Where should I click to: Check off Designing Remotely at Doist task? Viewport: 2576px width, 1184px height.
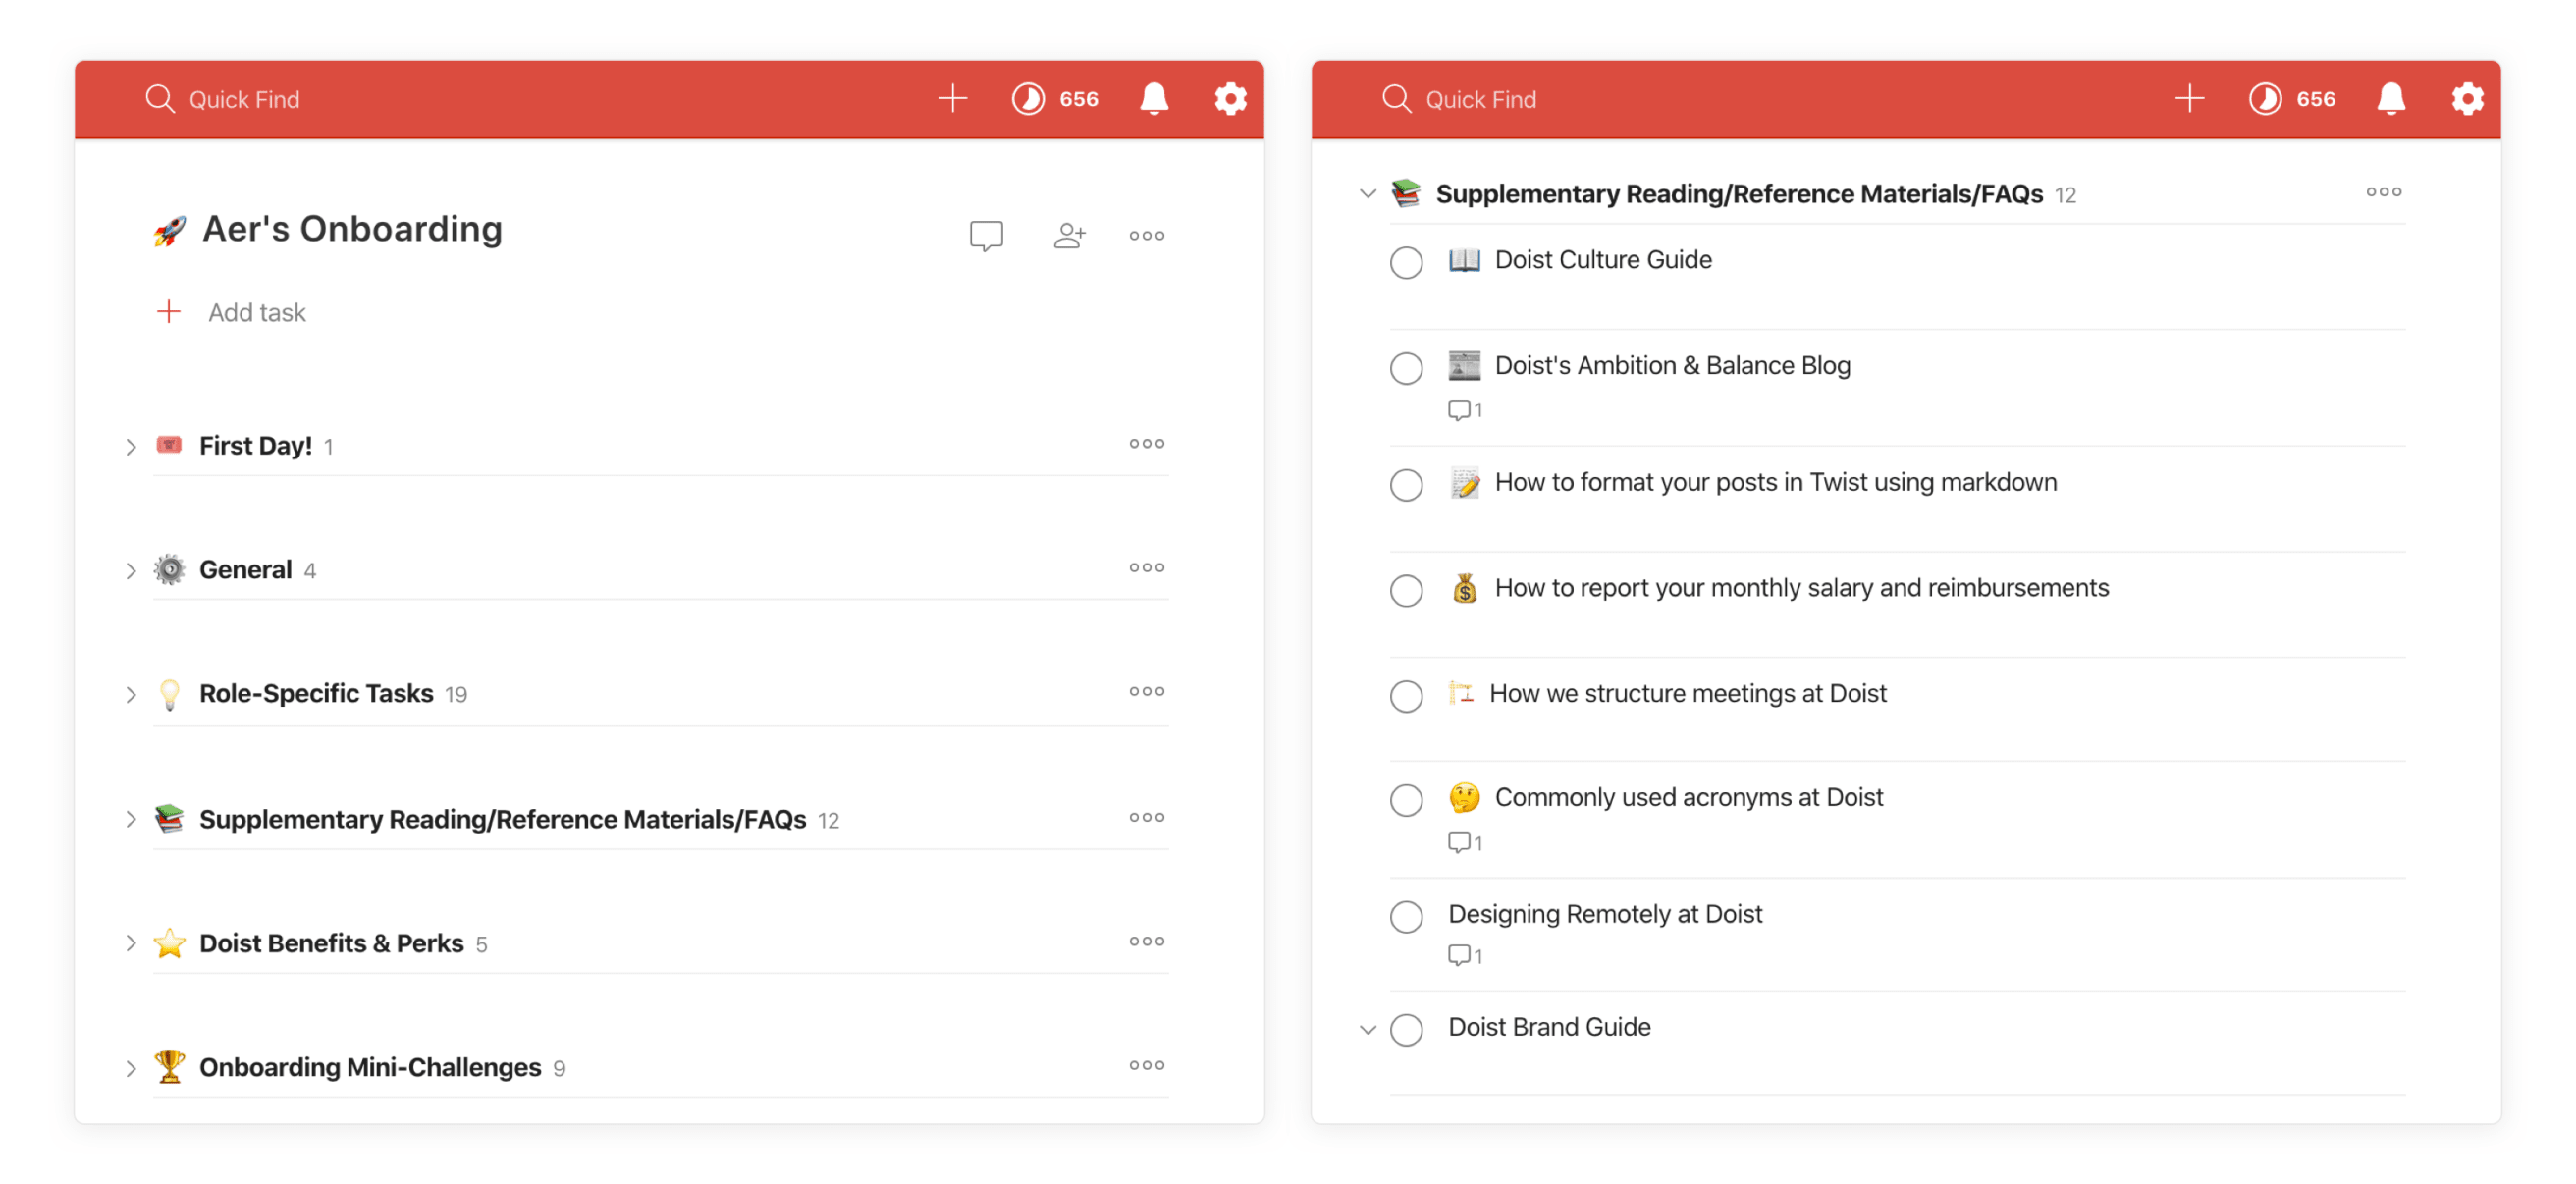click(1405, 916)
